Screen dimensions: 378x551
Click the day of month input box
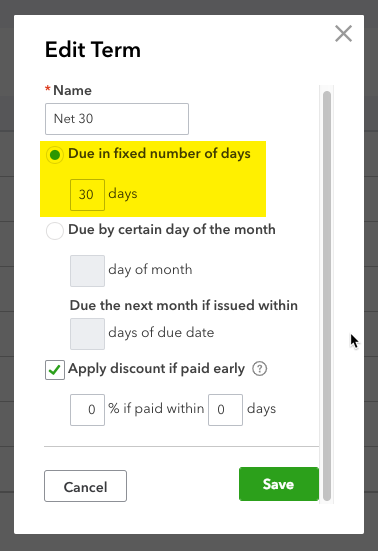(87, 271)
